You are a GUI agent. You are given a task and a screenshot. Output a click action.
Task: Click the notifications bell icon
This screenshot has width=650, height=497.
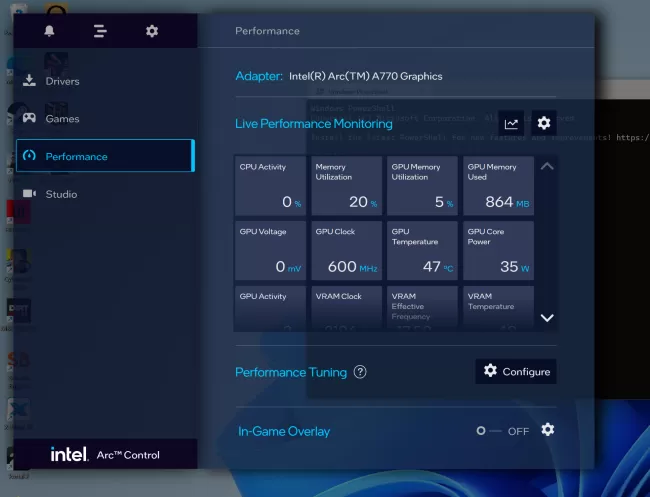[50, 31]
